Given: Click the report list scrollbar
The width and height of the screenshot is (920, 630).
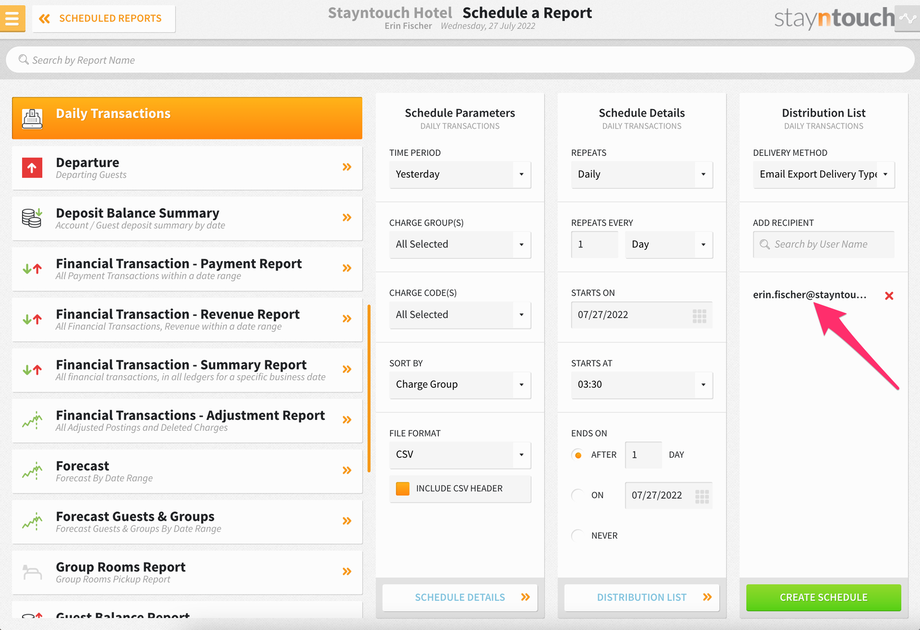Looking at the screenshot, I should 369,388.
